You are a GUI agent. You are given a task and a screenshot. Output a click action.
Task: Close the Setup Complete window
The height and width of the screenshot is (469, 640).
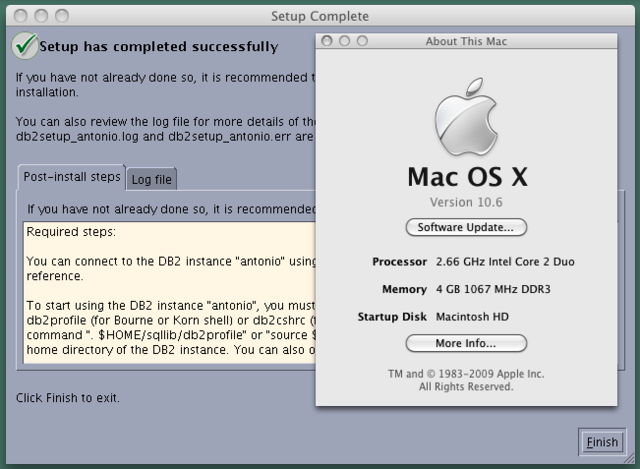[21, 16]
